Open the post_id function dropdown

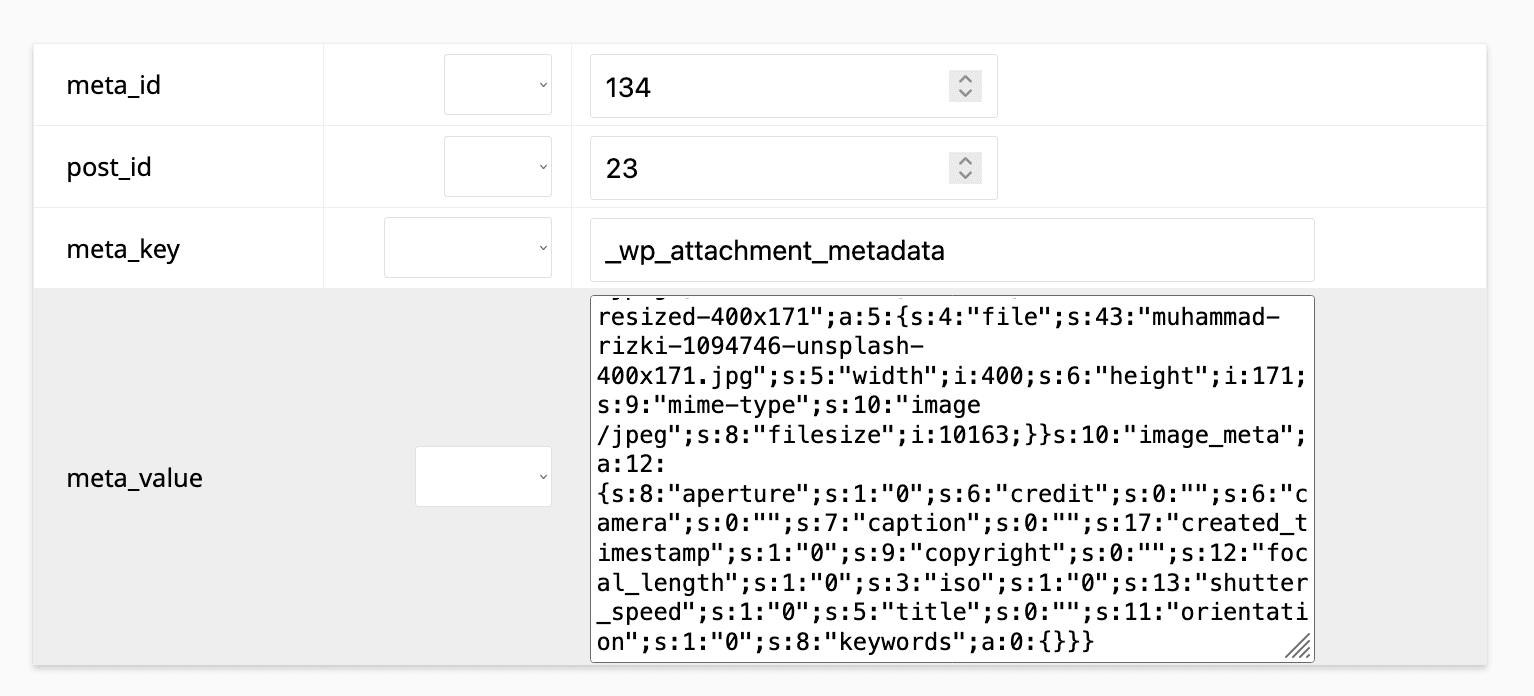click(x=498, y=166)
